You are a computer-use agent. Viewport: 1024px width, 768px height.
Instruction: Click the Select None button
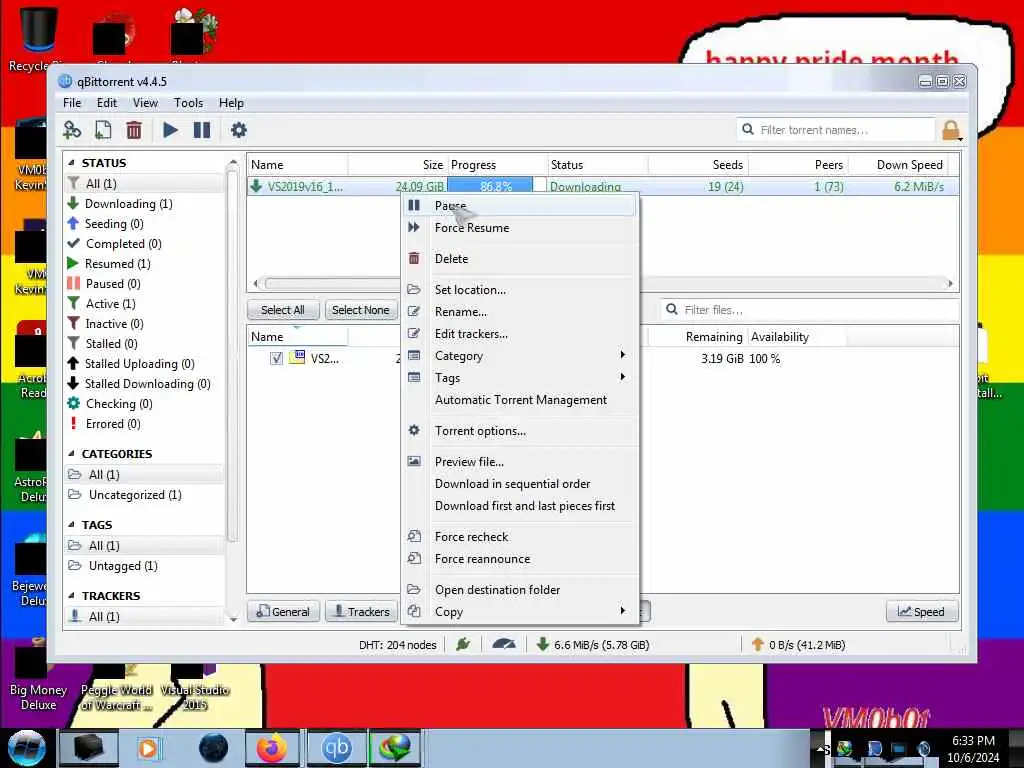[360, 310]
